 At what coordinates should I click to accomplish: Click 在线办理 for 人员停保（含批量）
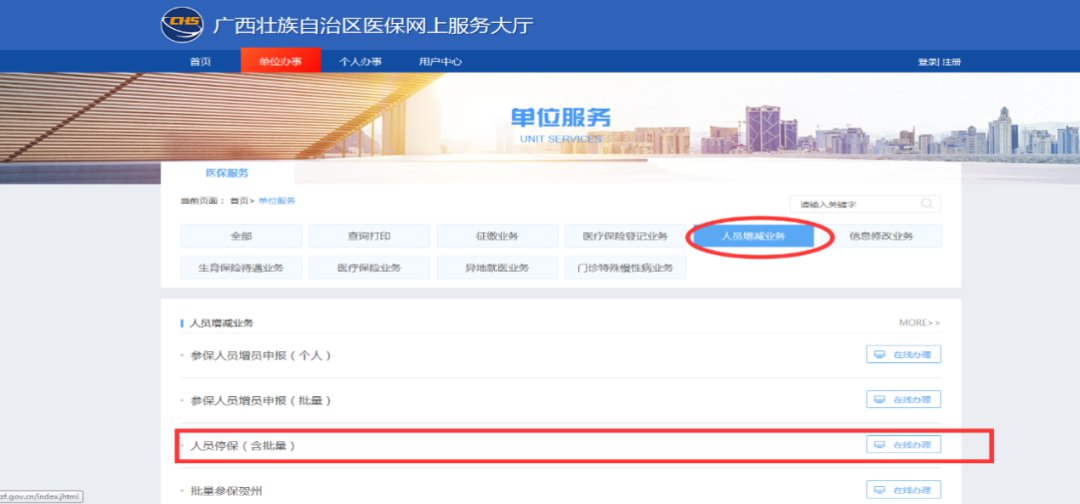(x=903, y=444)
